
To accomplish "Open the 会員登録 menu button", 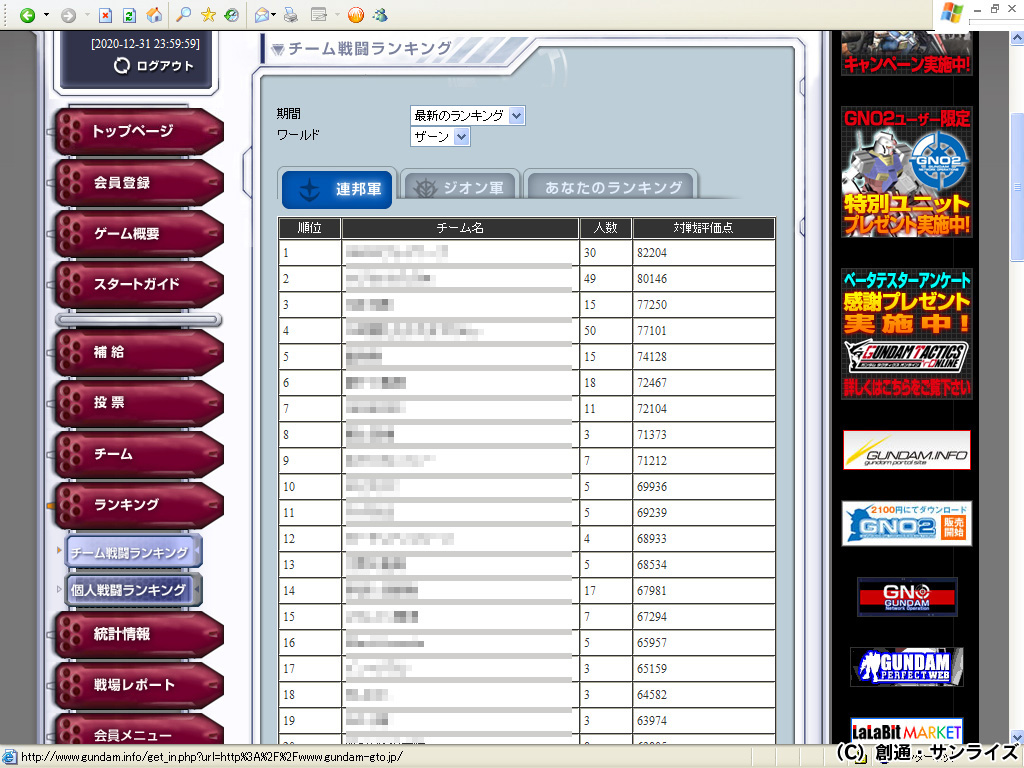I will pos(139,183).
